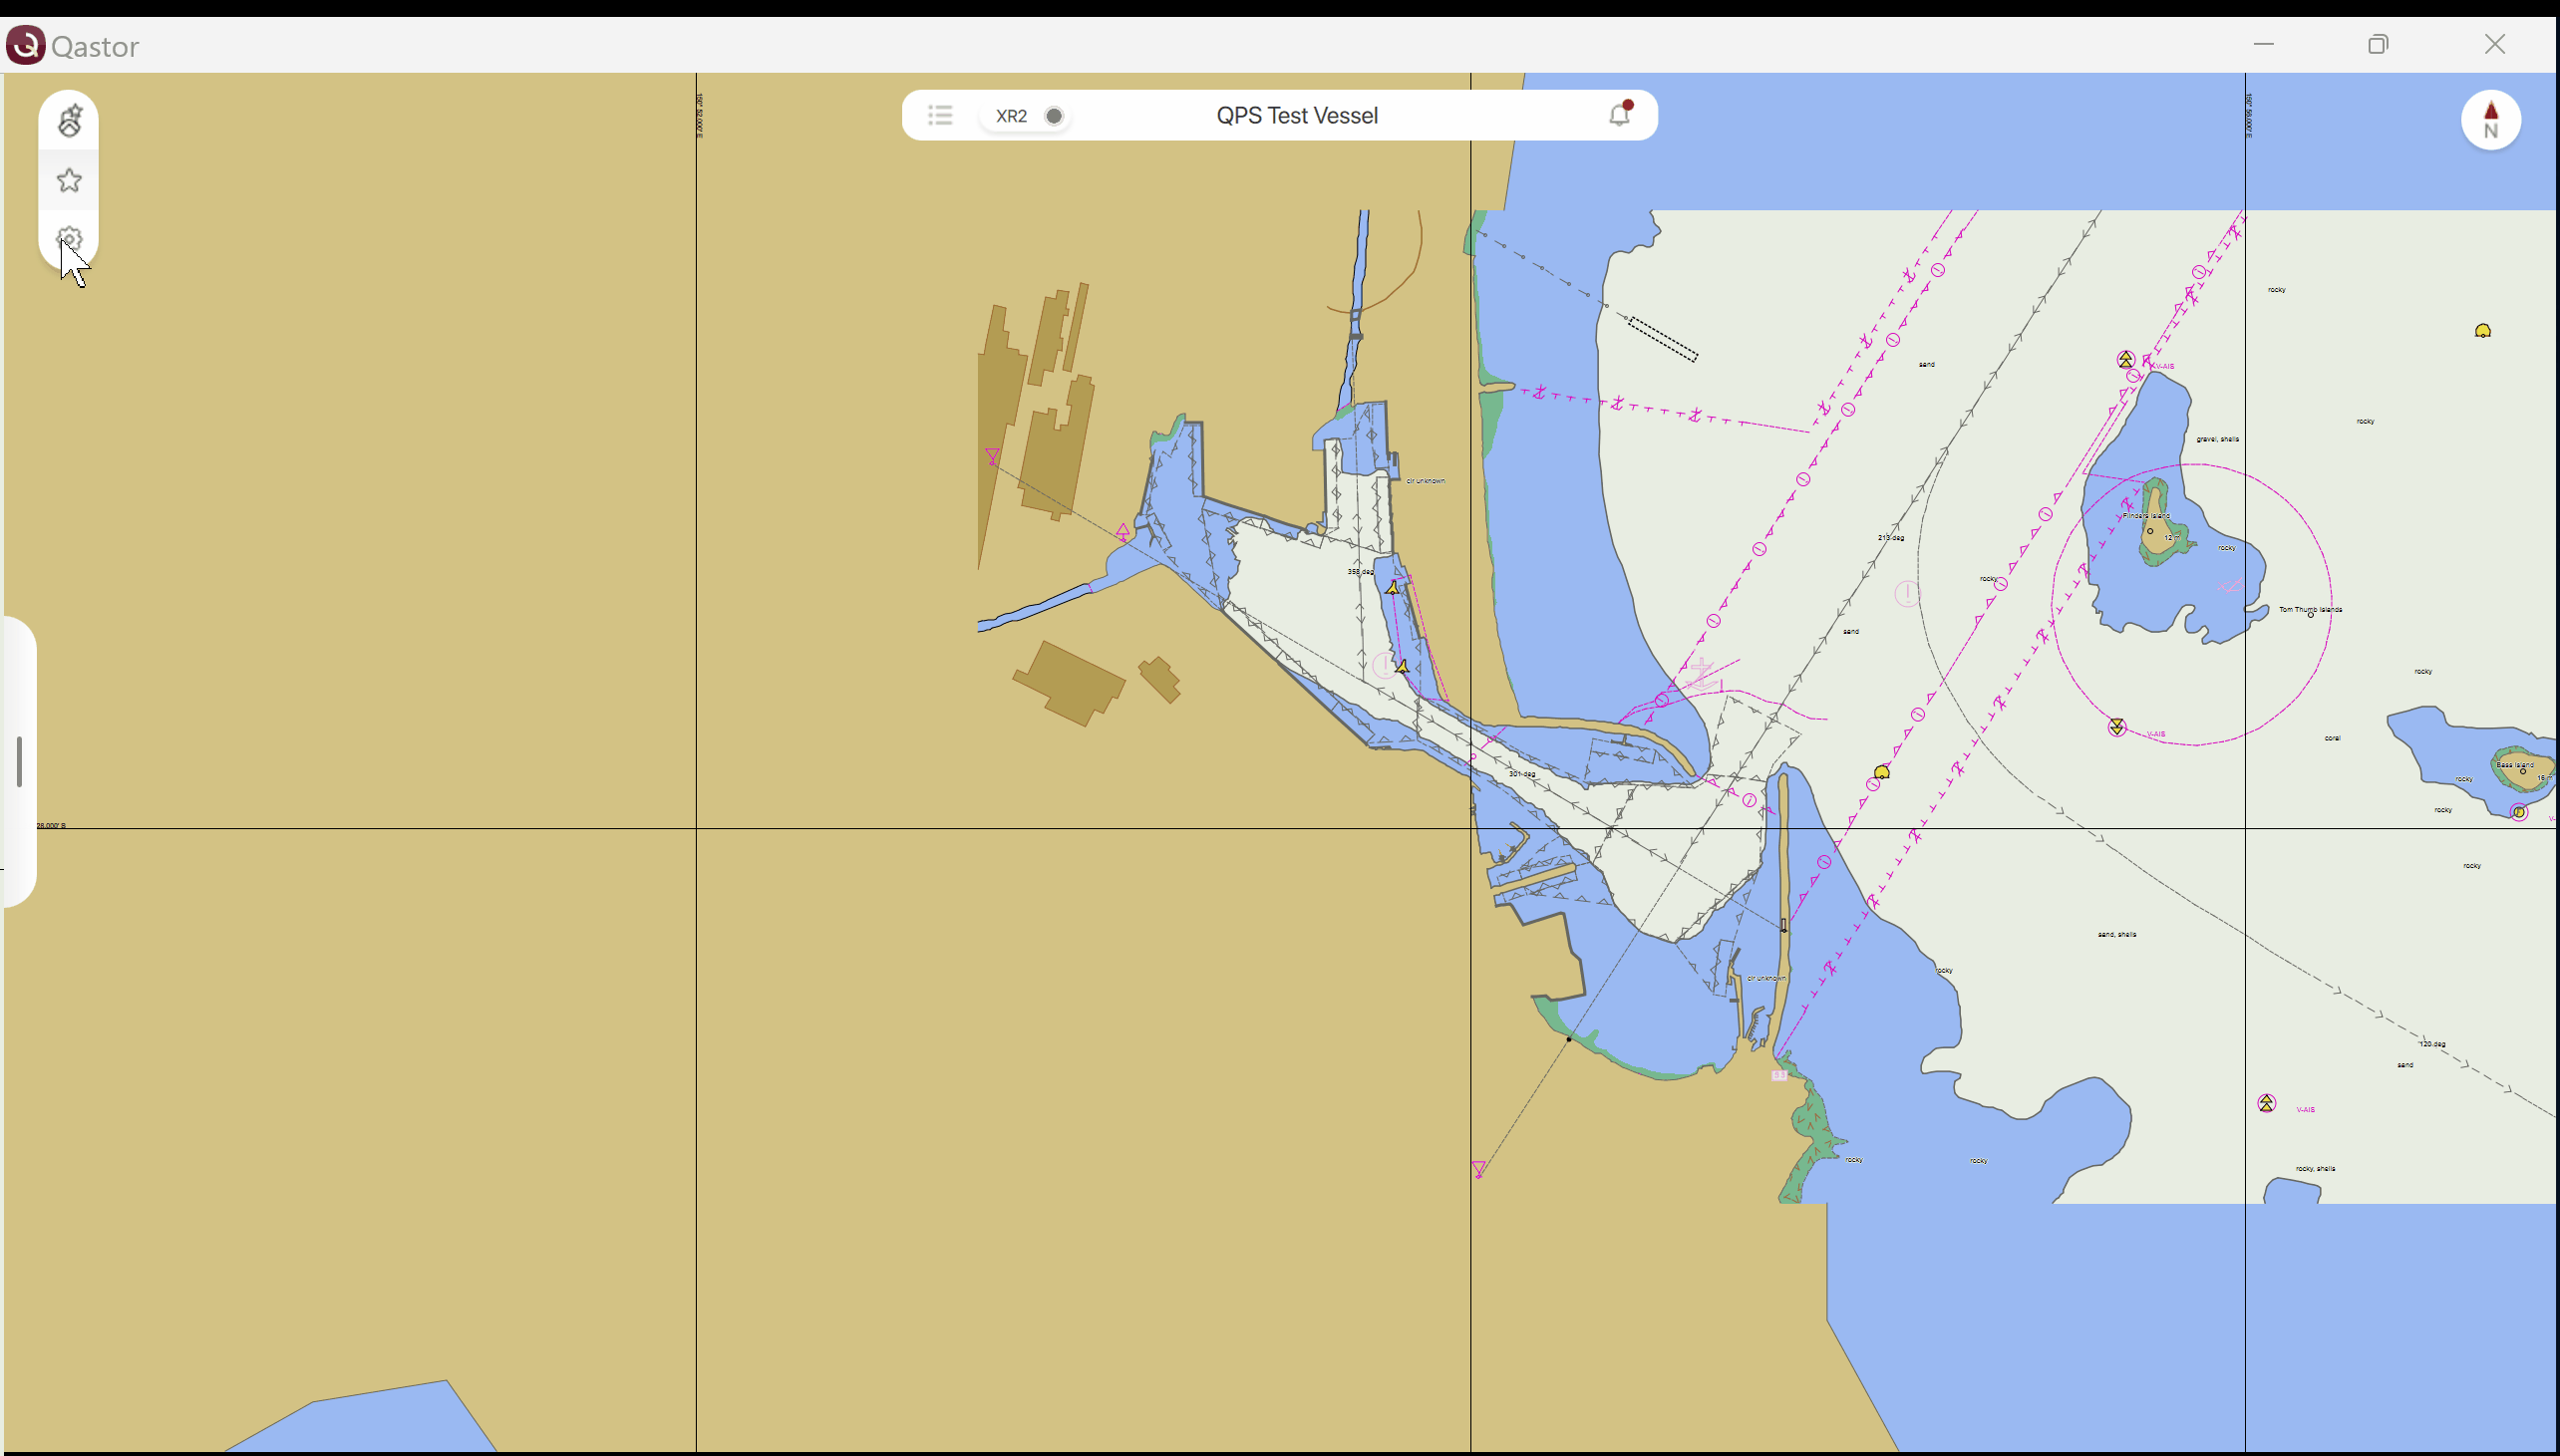Minimize the Qastor window

2264,45
